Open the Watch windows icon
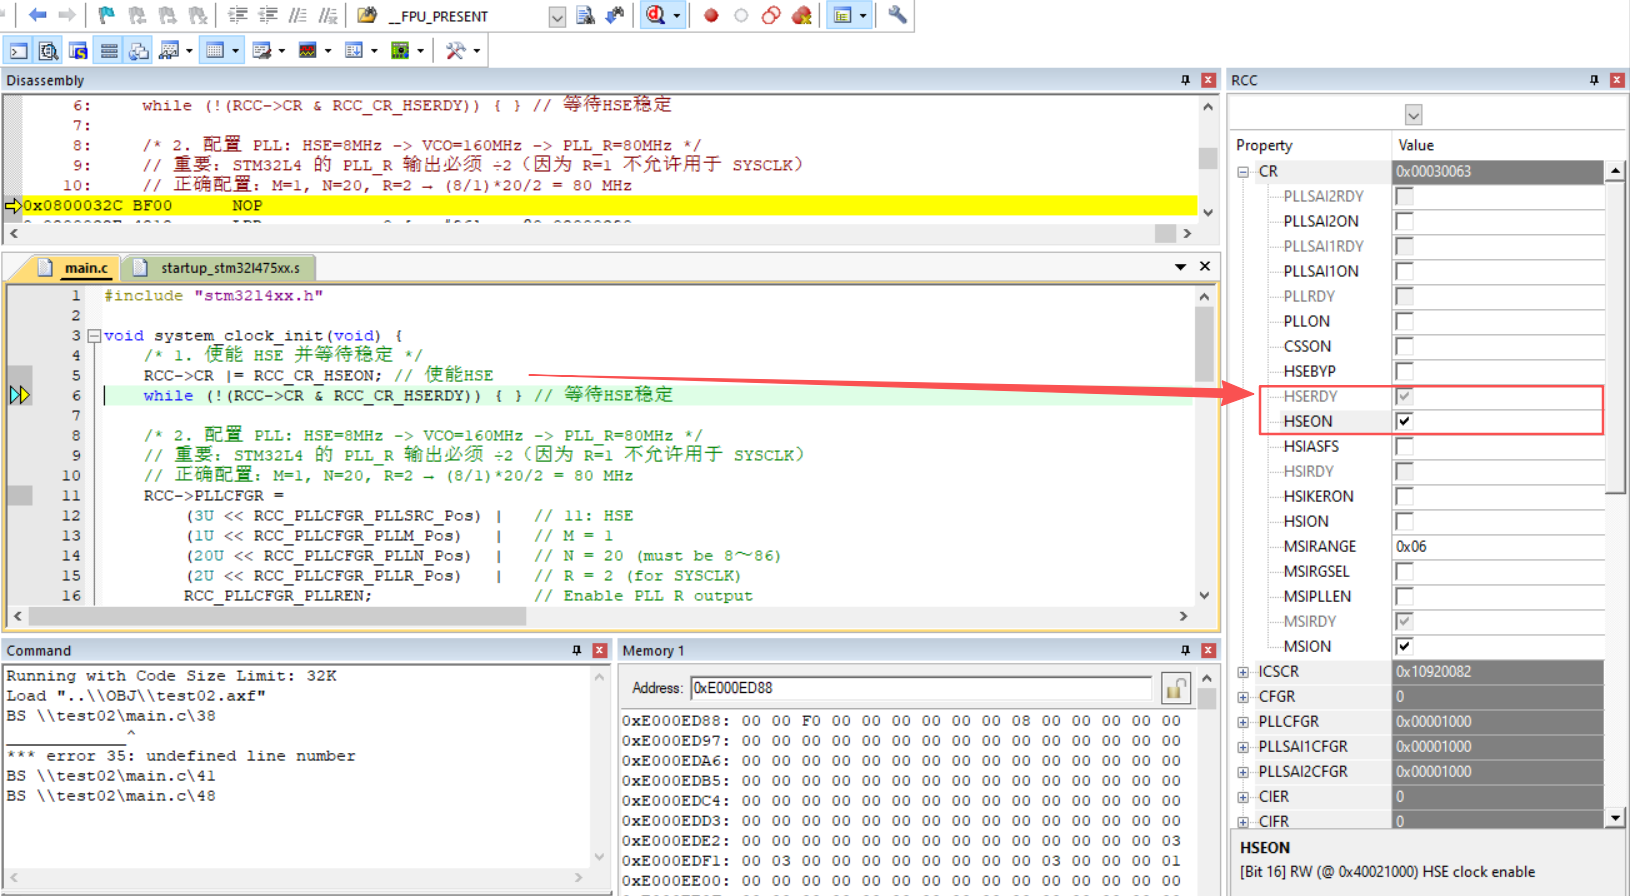 (169, 50)
